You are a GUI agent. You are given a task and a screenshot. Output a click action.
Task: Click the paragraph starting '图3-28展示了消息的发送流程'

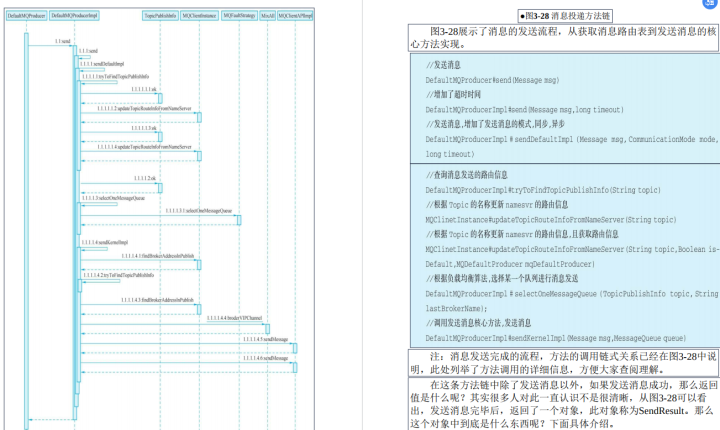coord(563,38)
